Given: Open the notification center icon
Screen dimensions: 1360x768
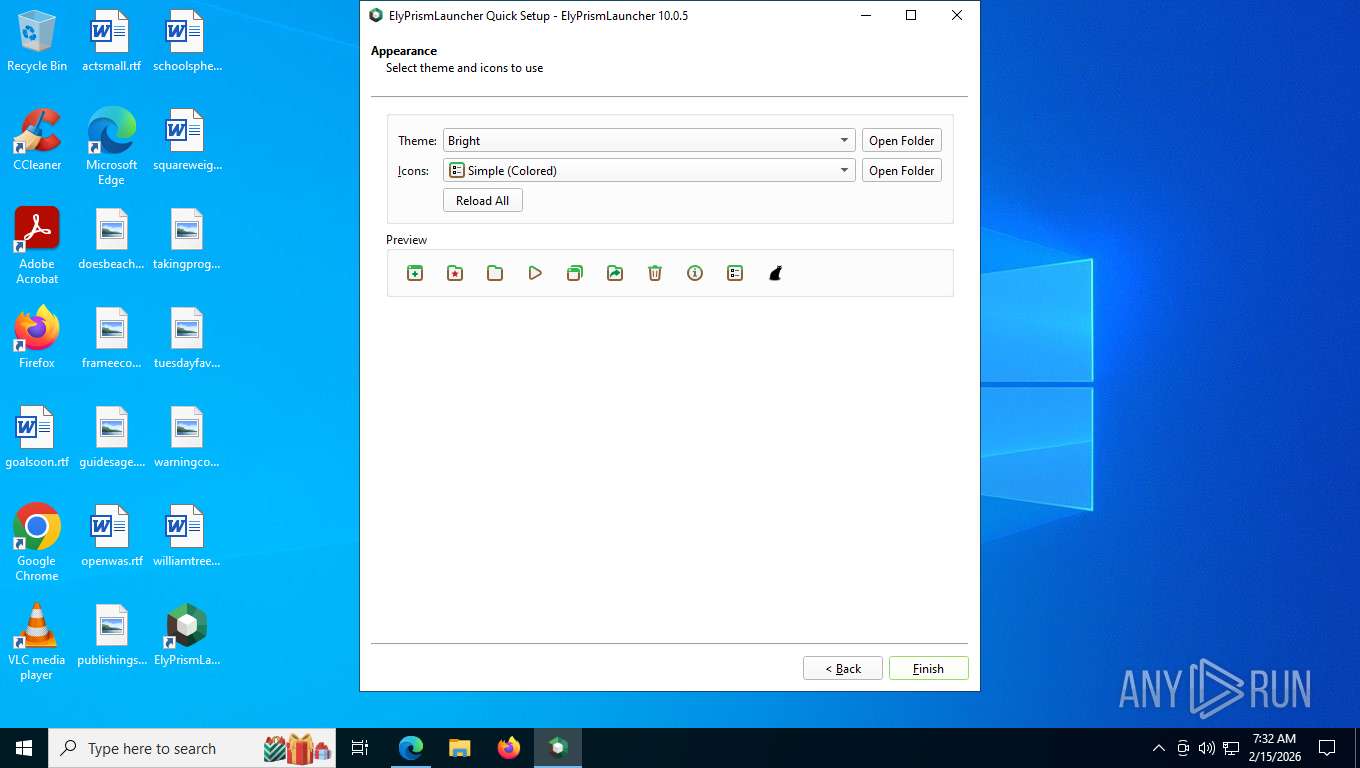Looking at the screenshot, I should (1327, 748).
